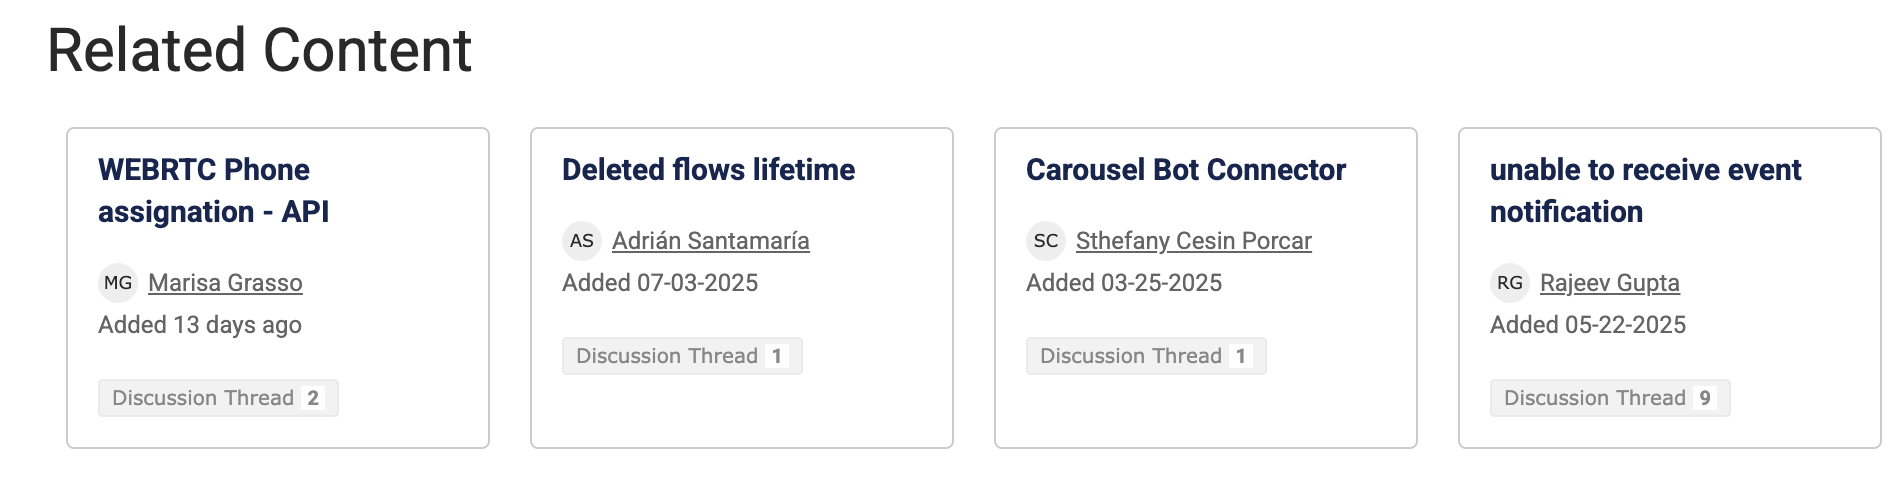The image size is (1904, 480).
Task: Click the Related Content heading
Action: pyautogui.click(x=259, y=50)
